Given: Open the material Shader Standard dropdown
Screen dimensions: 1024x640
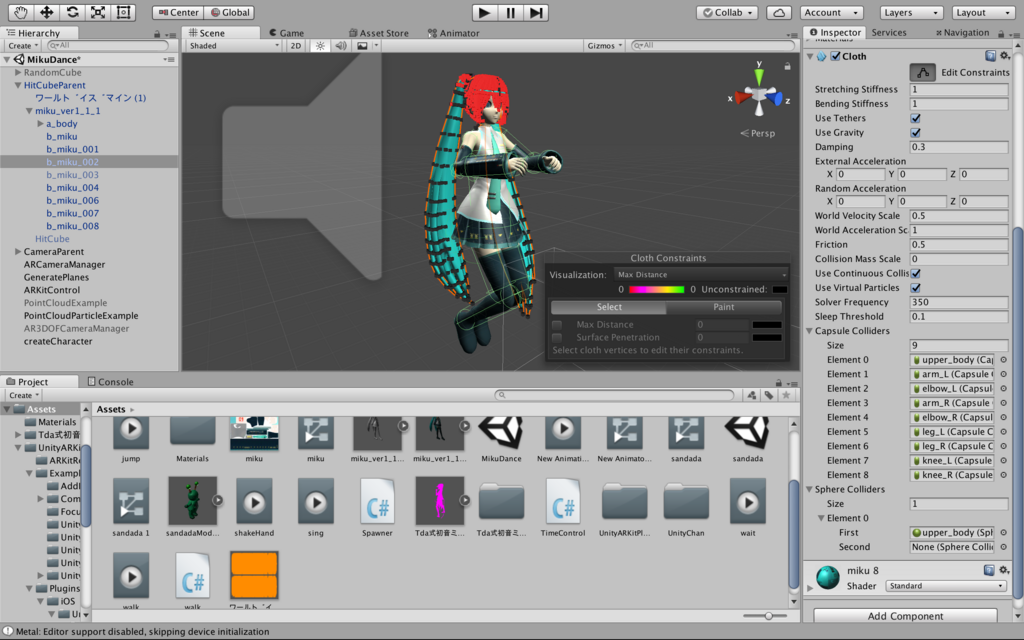Looking at the screenshot, I should [x=946, y=586].
